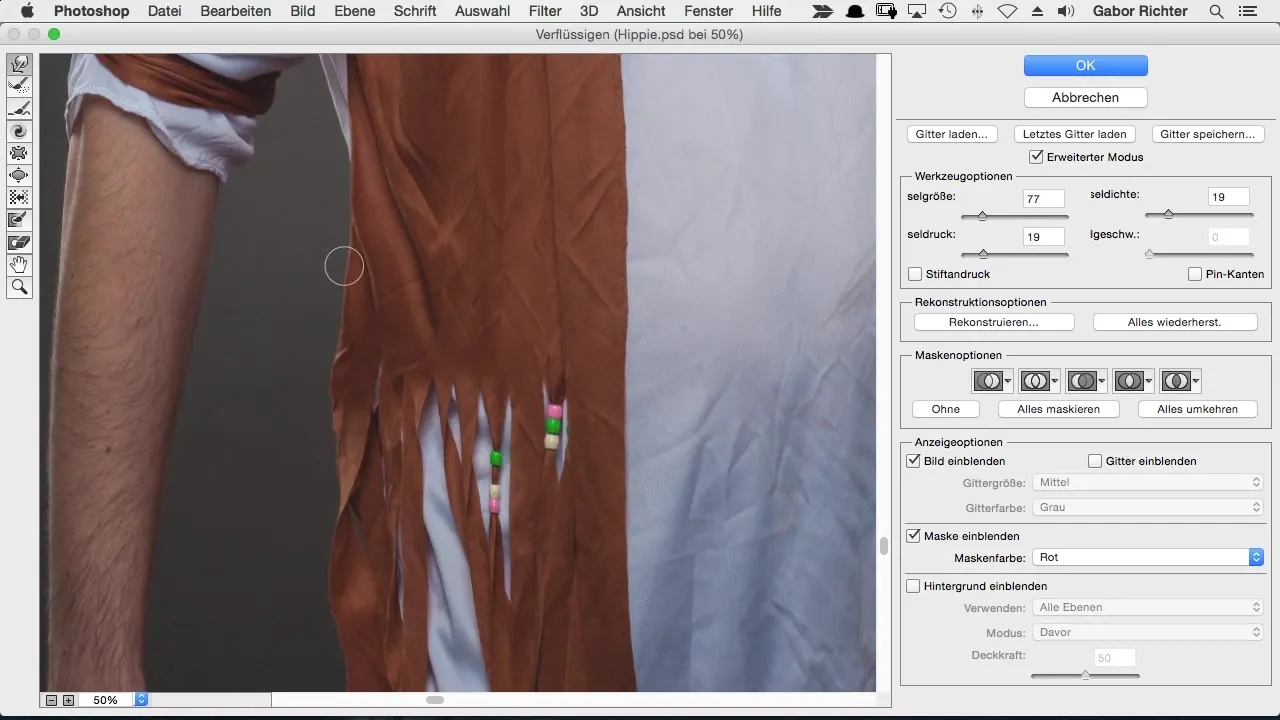This screenshot has width=1280, height=720.
Task: Select the Pucker tool
Action: click(19, 153)
